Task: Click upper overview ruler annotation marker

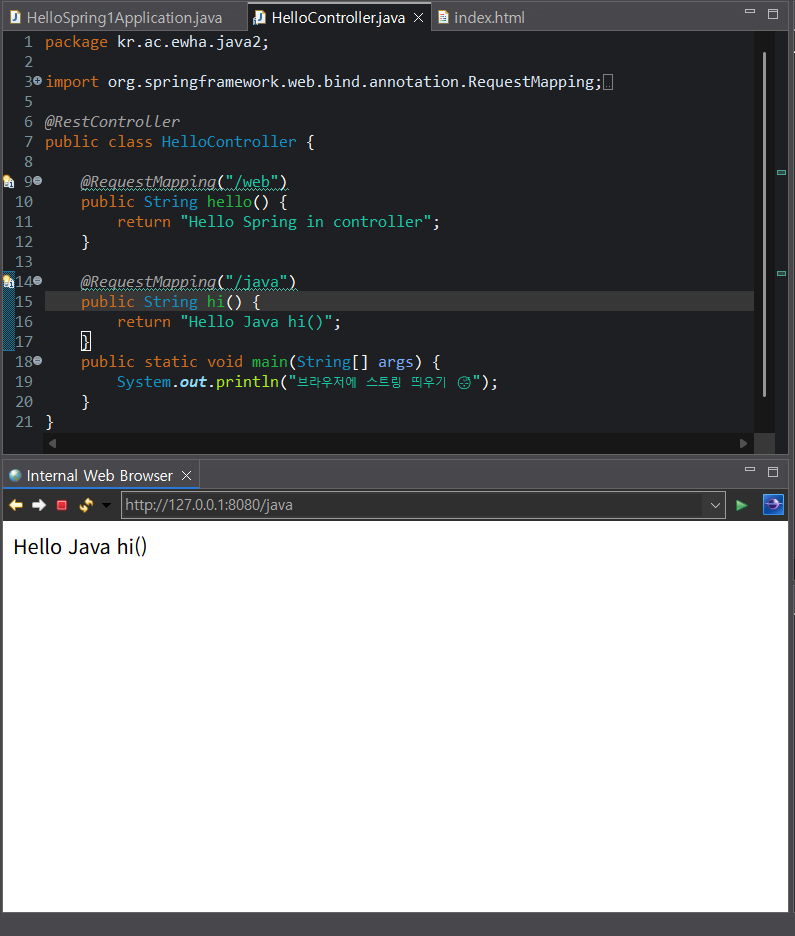Action: [x=781, y=173]
